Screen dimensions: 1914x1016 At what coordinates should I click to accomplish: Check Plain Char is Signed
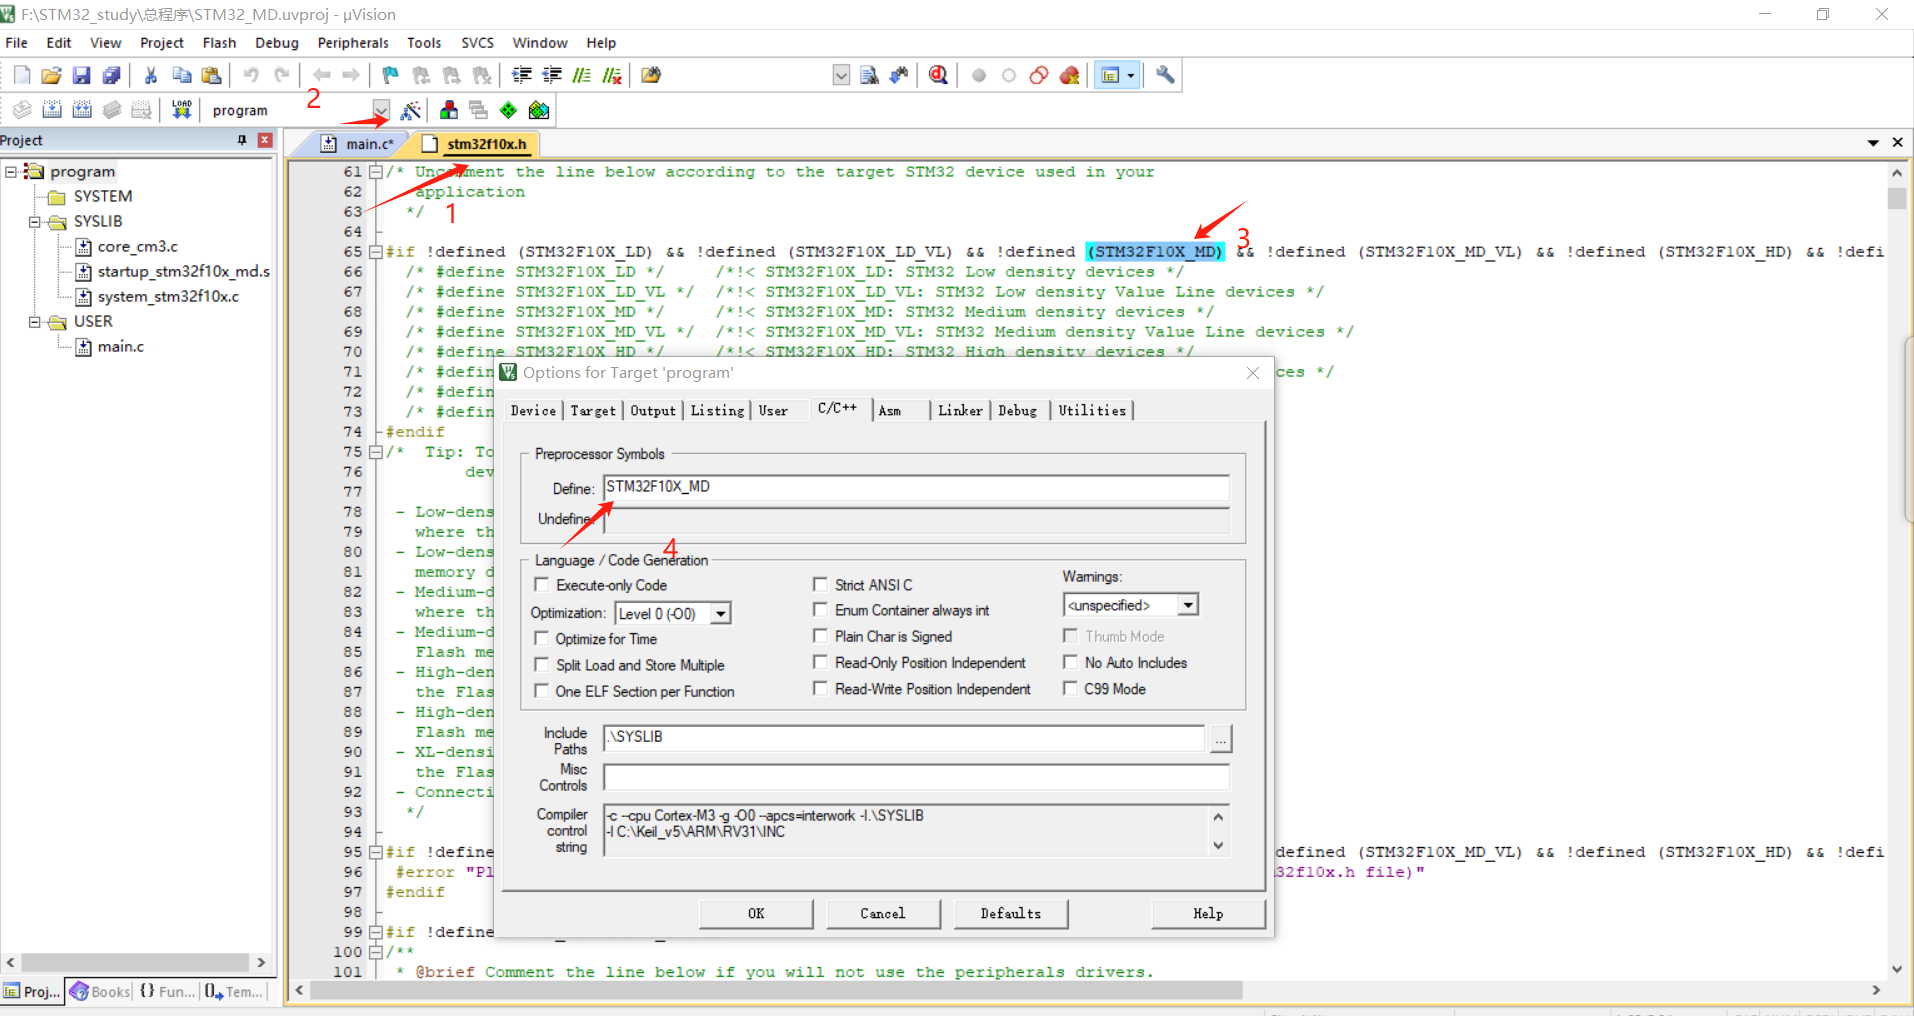click(x=820, y=636)
